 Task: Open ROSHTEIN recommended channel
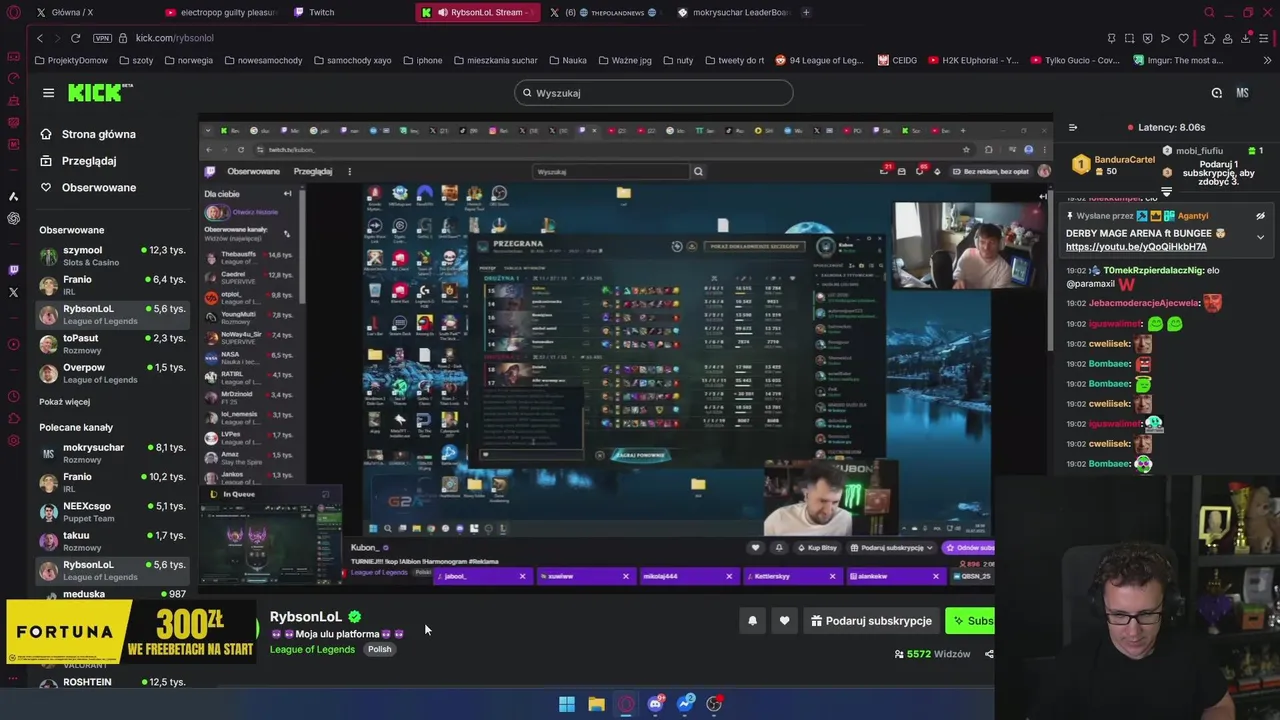(112, 682)
